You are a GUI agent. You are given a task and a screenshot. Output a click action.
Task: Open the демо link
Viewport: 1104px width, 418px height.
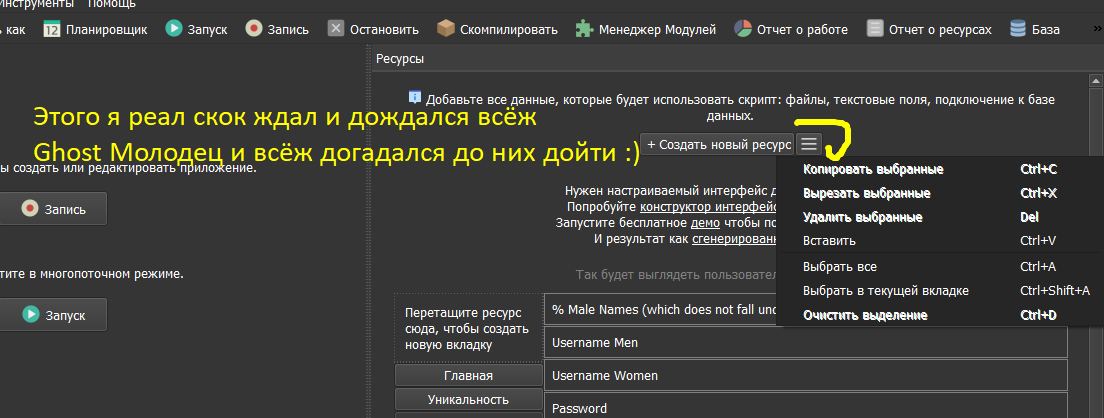[705, 223]
